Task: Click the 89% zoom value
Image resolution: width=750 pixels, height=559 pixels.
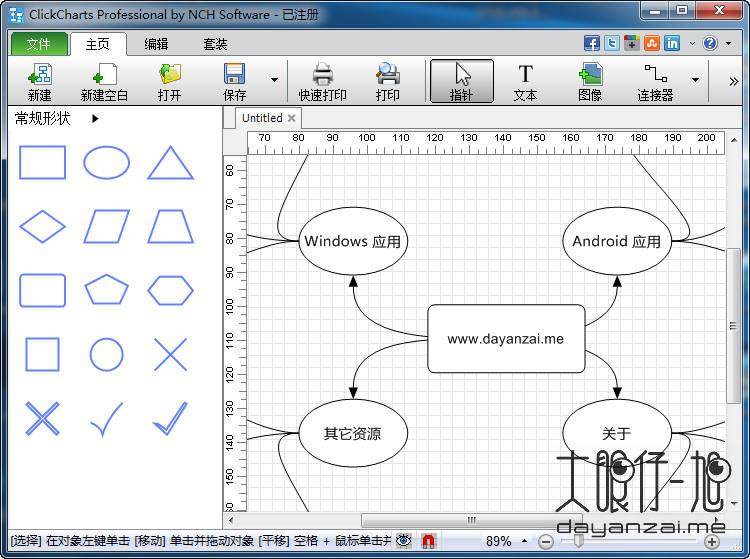Action: [498, 541]
